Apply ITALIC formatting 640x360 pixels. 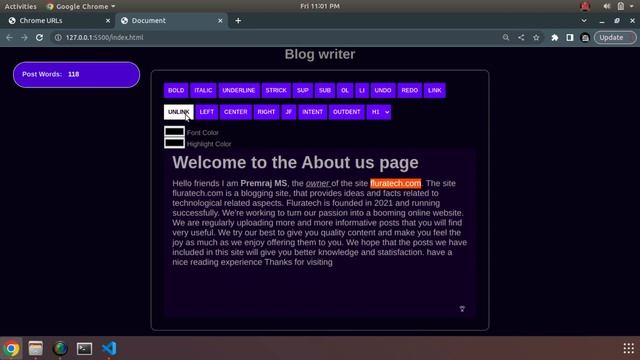[x=203, y=90]
